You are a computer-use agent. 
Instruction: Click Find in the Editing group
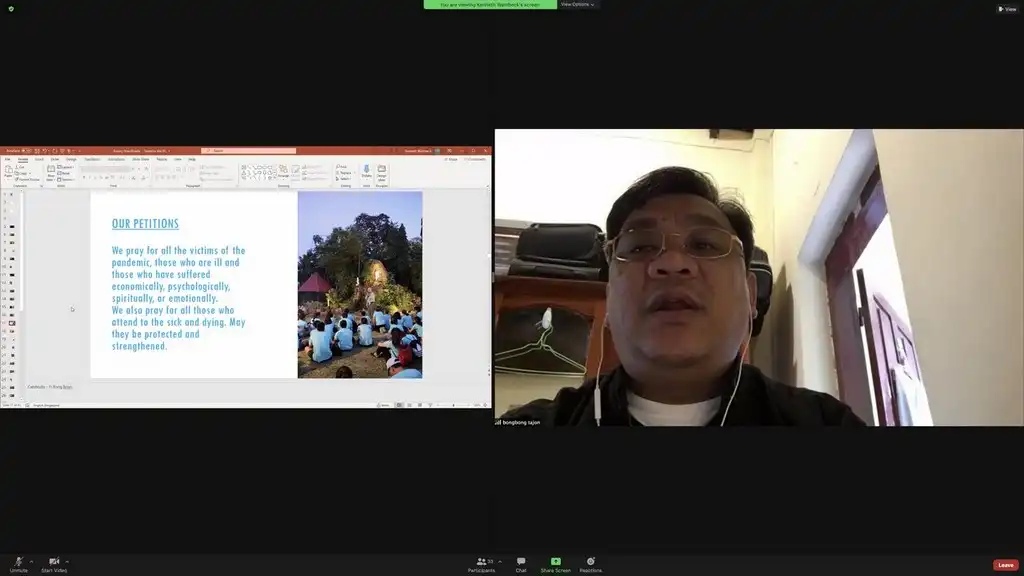(342, 167)
